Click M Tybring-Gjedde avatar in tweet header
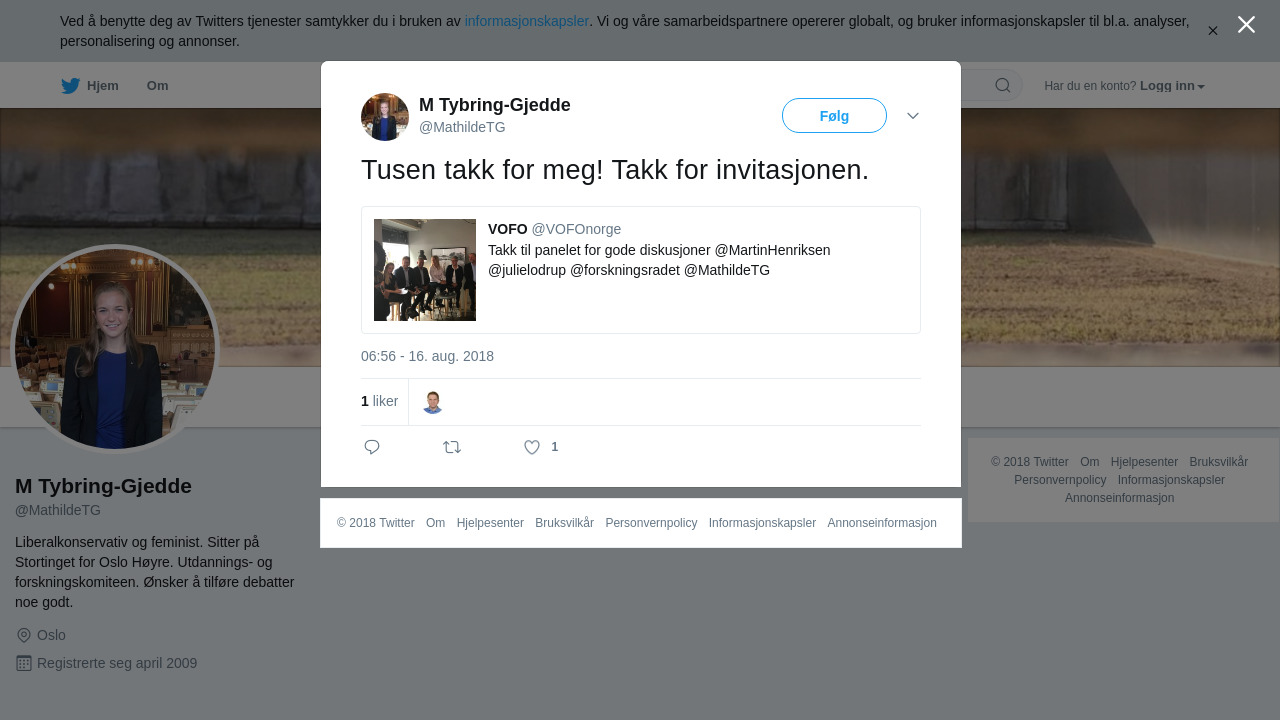Viewport: 1280px width, 720px height. 385,117
